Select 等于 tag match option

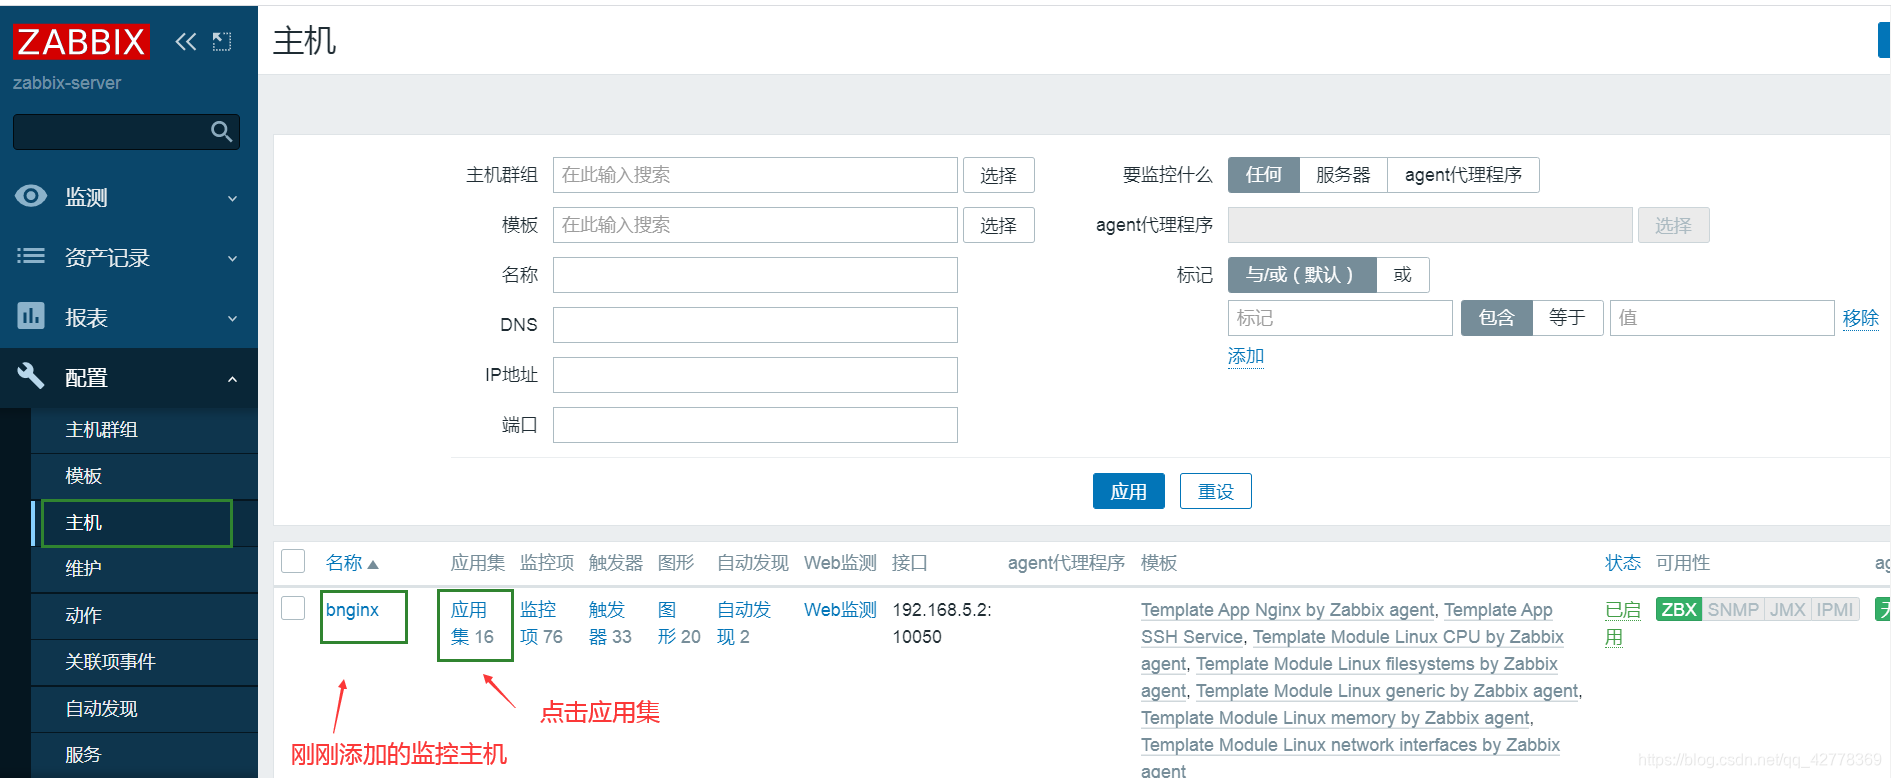tap(1567, 318)
